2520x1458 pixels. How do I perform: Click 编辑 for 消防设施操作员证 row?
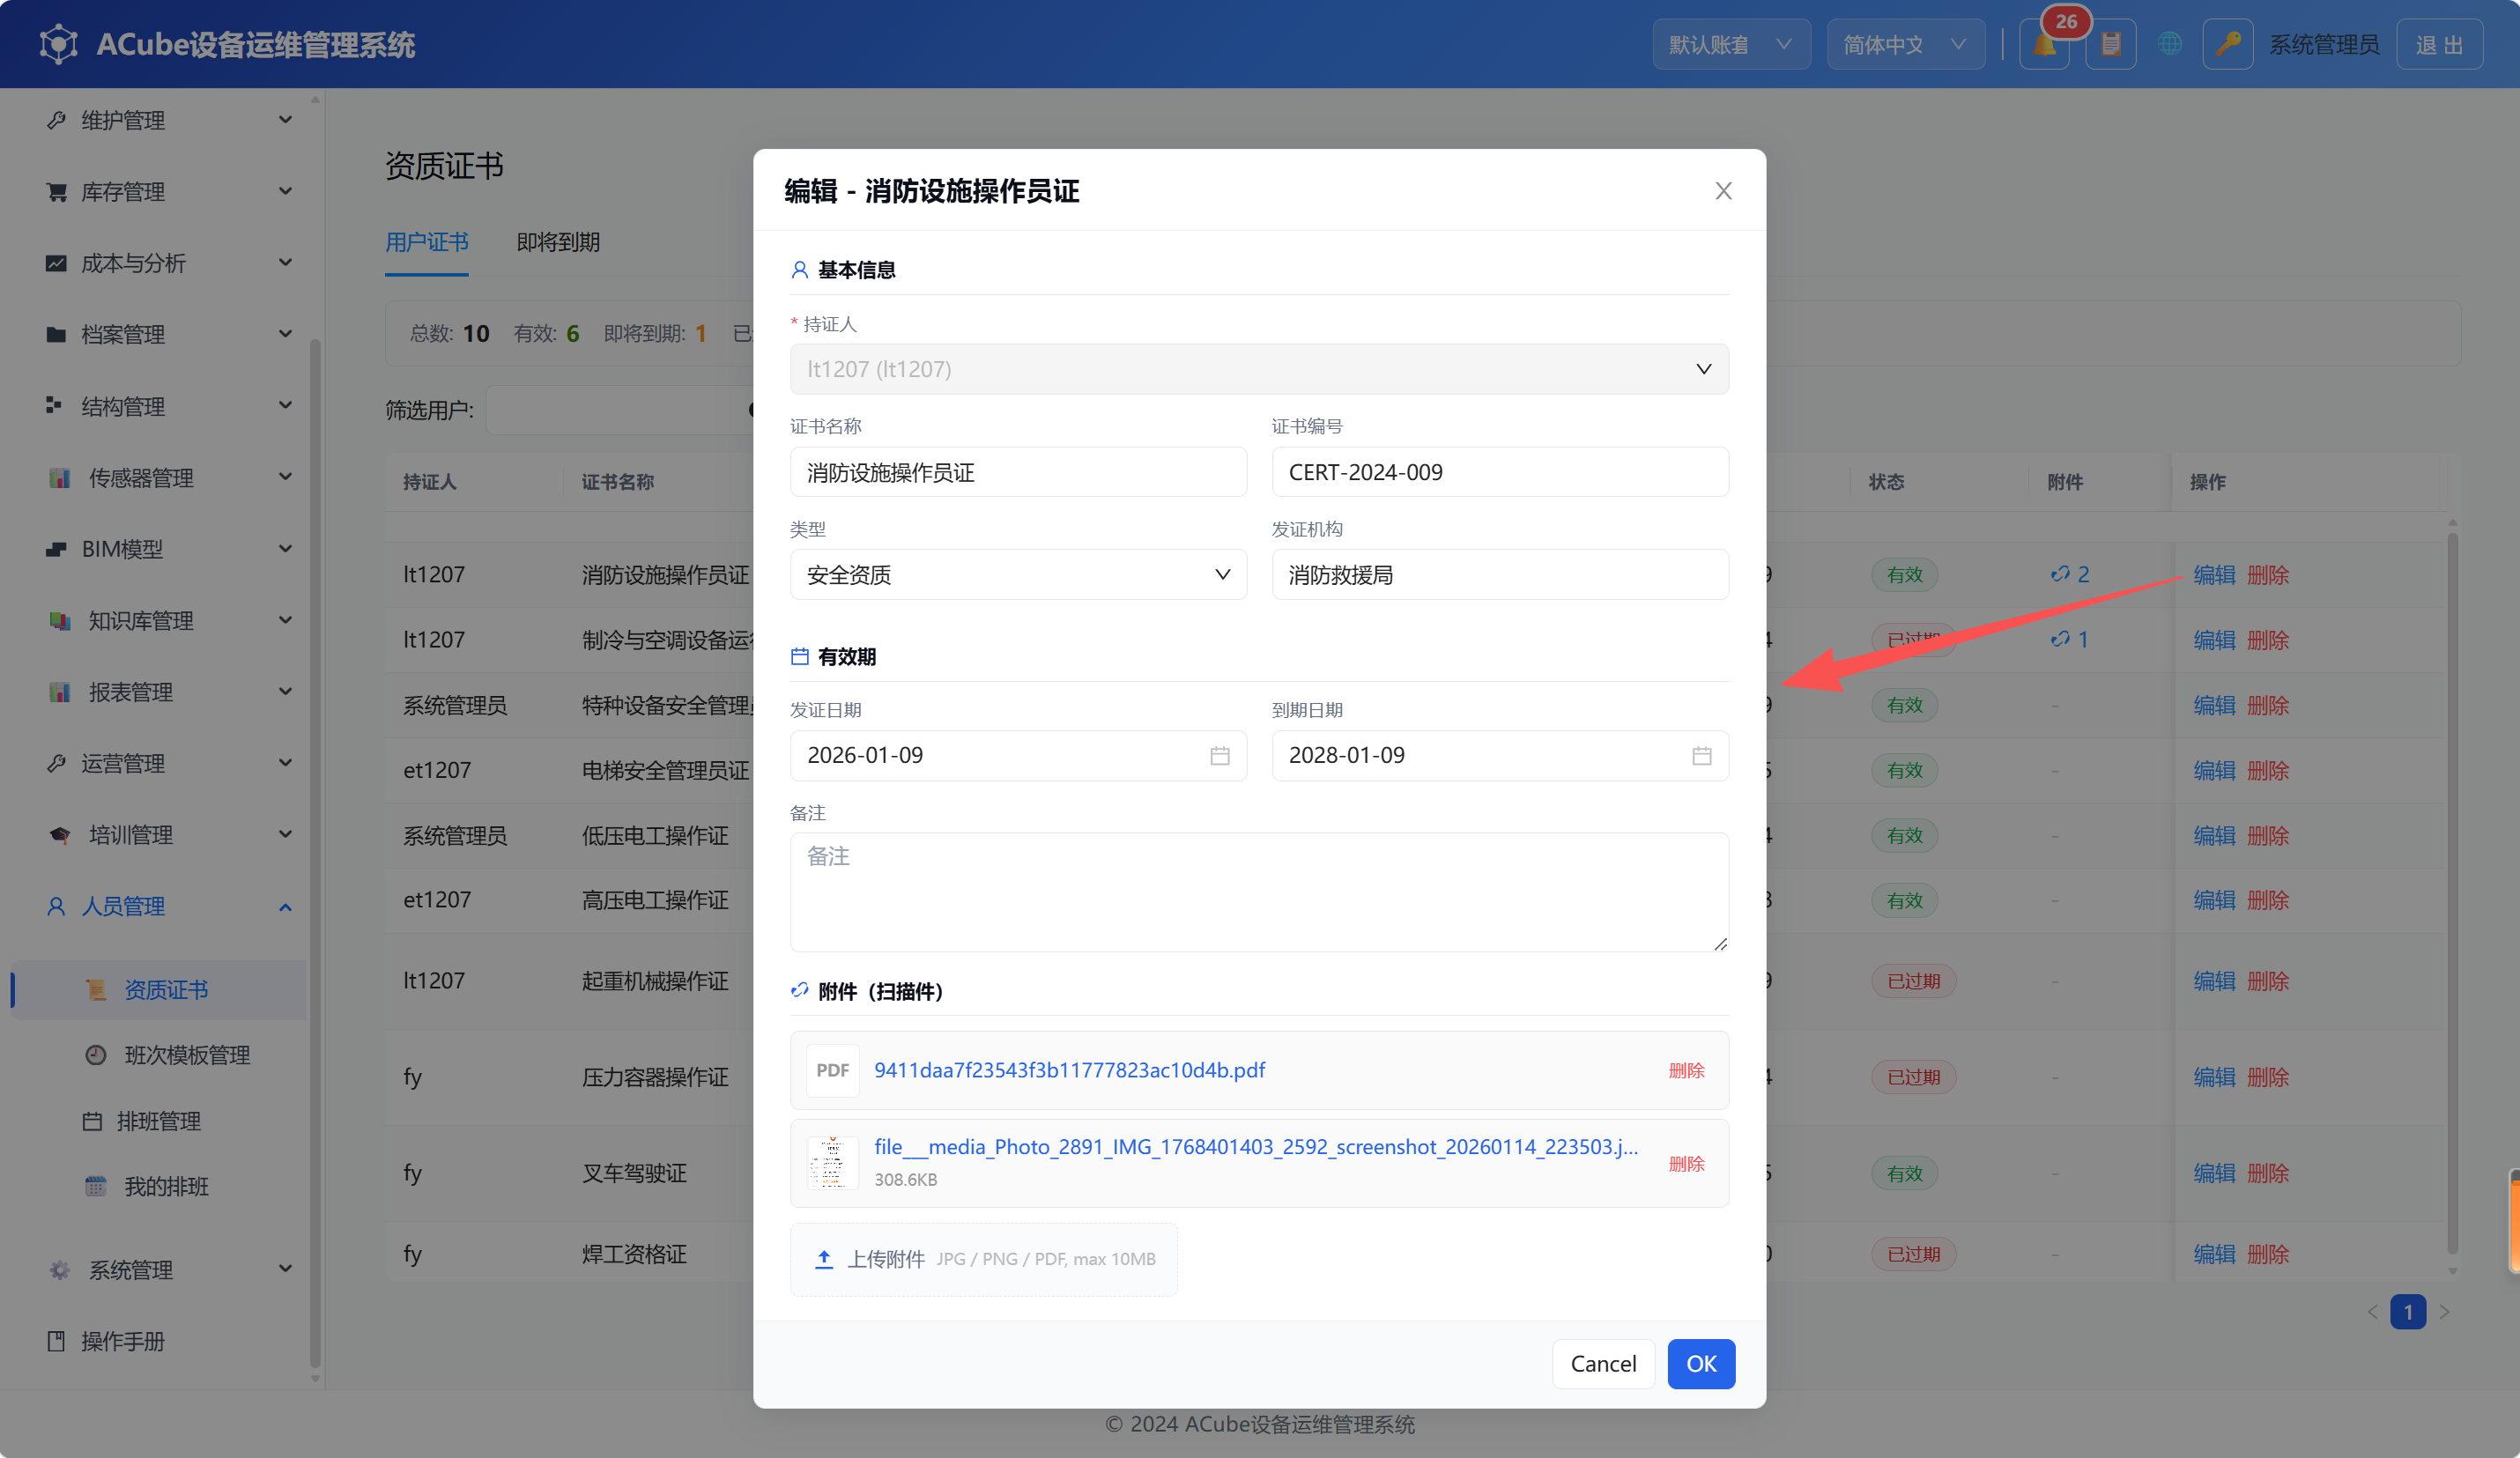coord(2214,575)
